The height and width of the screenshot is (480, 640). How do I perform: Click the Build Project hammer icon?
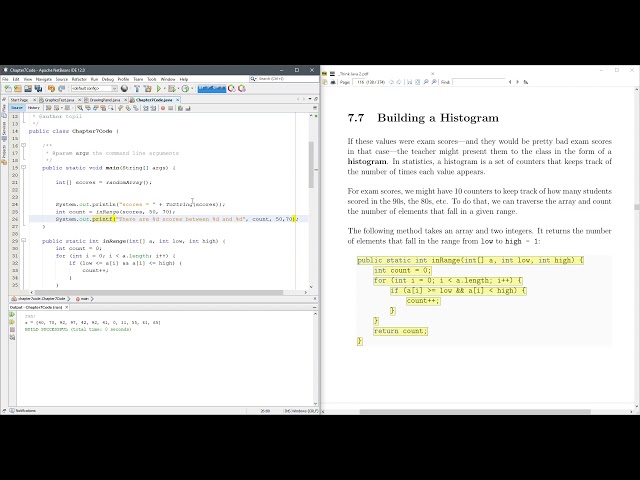pyautogui.click(x=137, y=89)
